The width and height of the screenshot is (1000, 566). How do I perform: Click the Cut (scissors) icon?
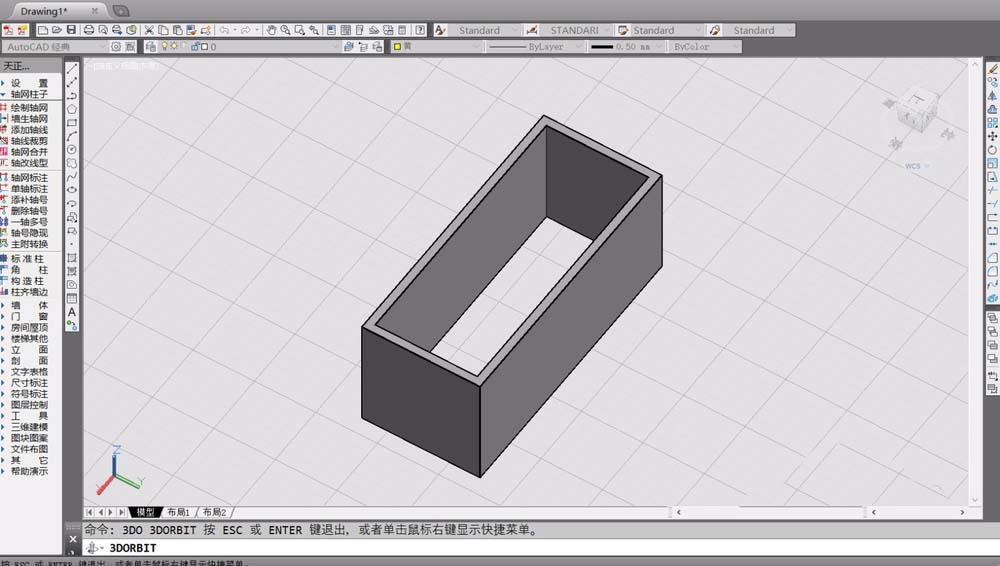point(149,30)
